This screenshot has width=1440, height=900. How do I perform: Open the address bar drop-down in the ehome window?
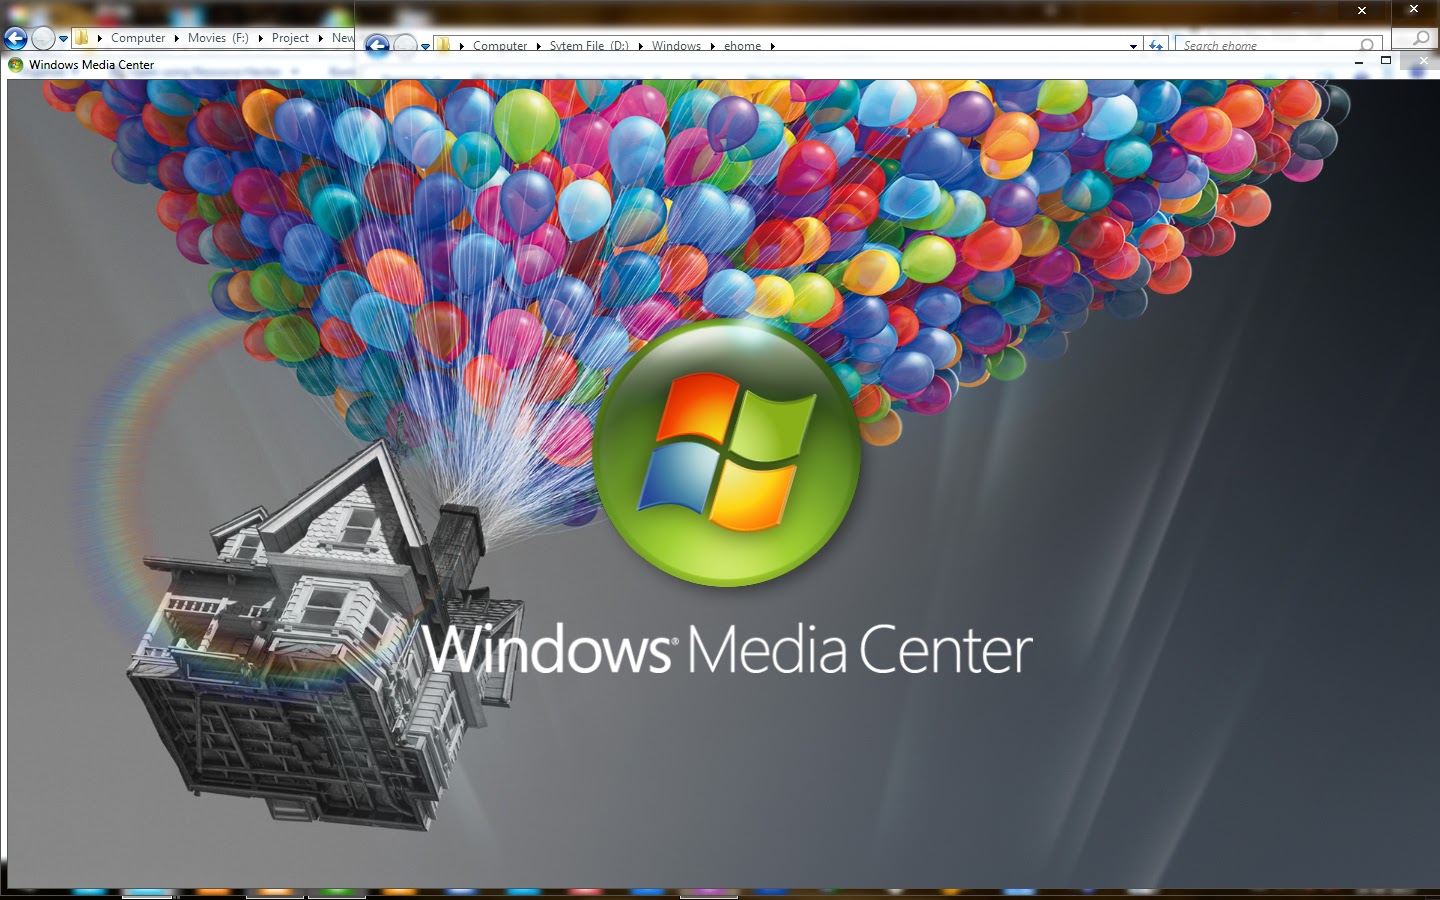(x=1133, y=45)
